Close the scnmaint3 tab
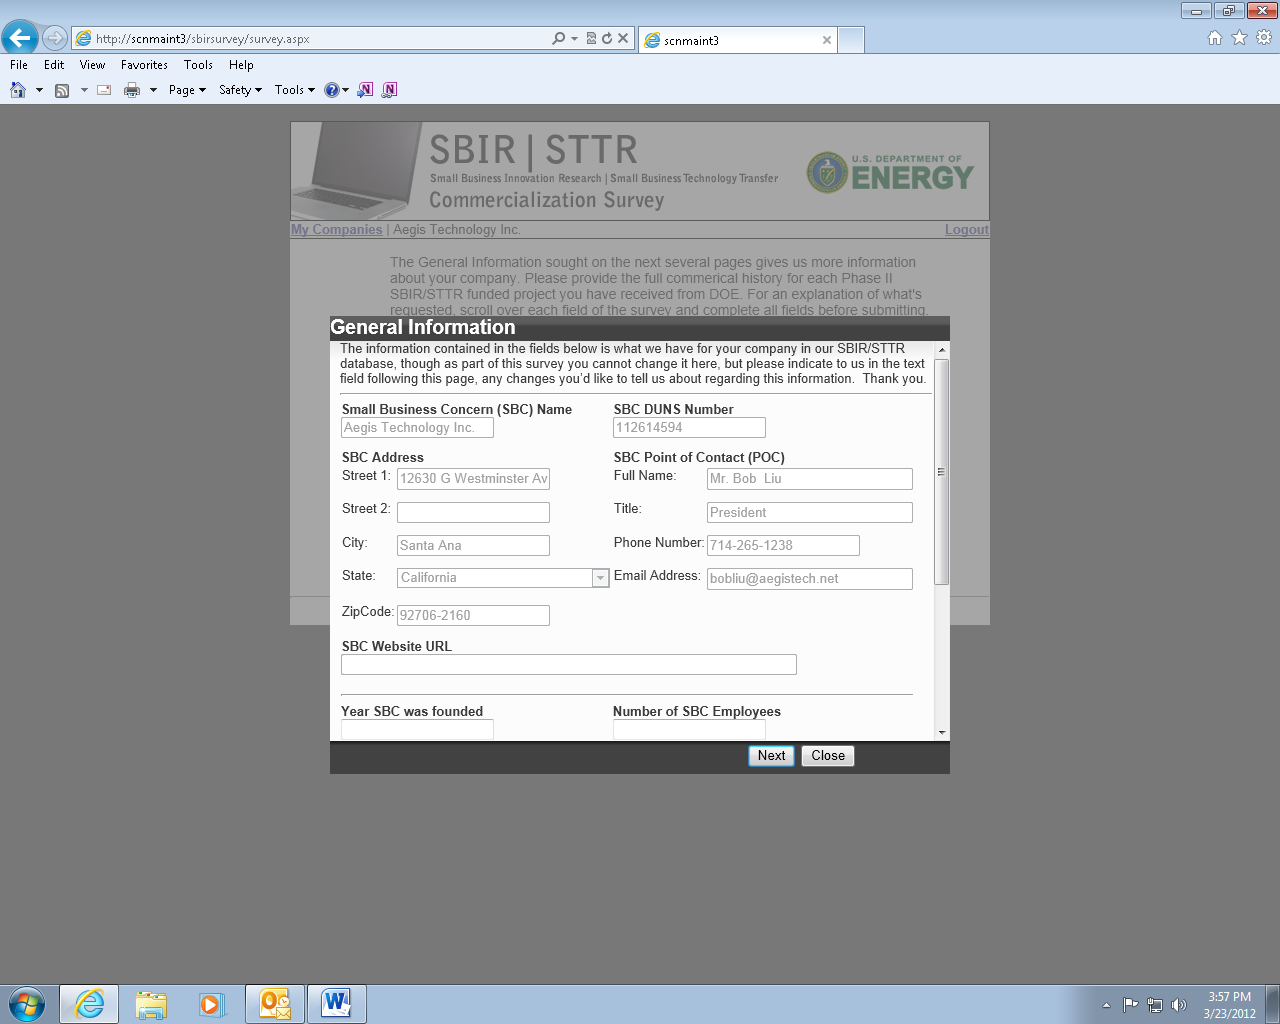Image resolution: width=1280 pixels, height=1024 pixels. [827, 40]
